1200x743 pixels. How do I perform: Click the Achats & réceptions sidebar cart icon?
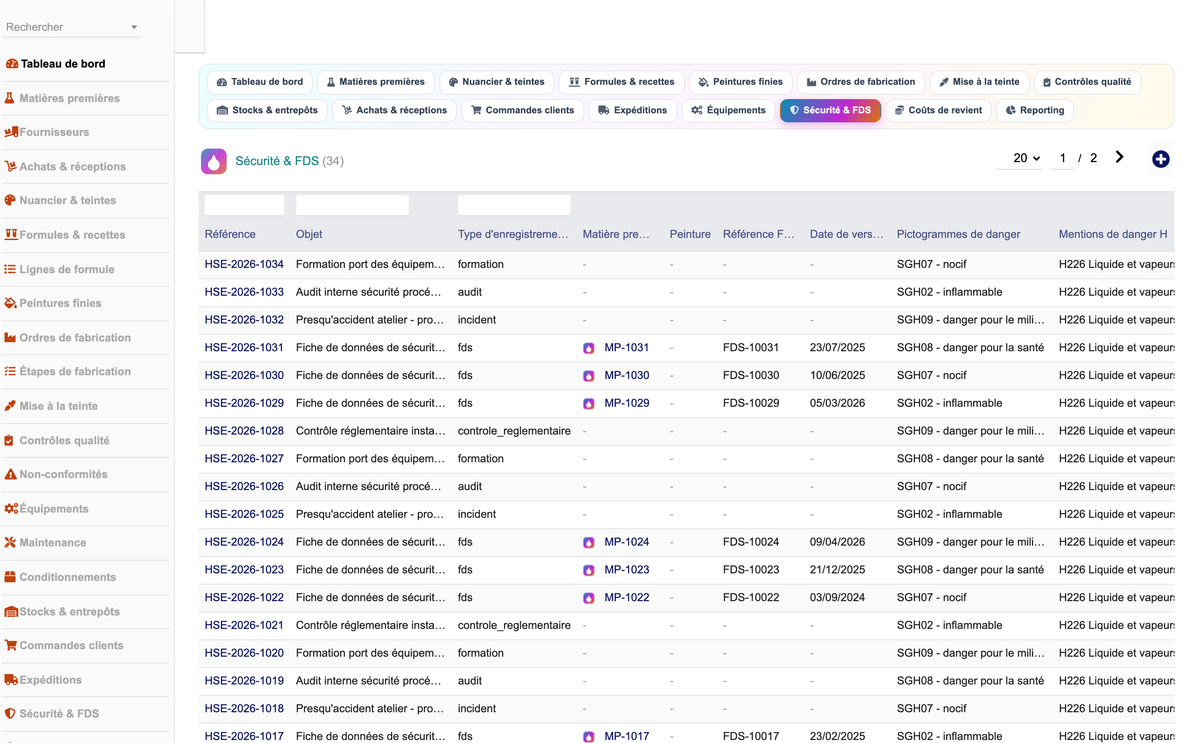pyautogui.click(x=11, y=167)
